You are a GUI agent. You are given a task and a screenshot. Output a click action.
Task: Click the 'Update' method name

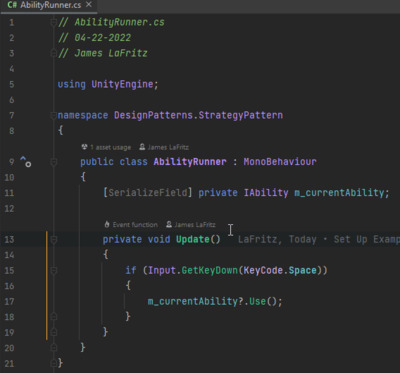193,239
